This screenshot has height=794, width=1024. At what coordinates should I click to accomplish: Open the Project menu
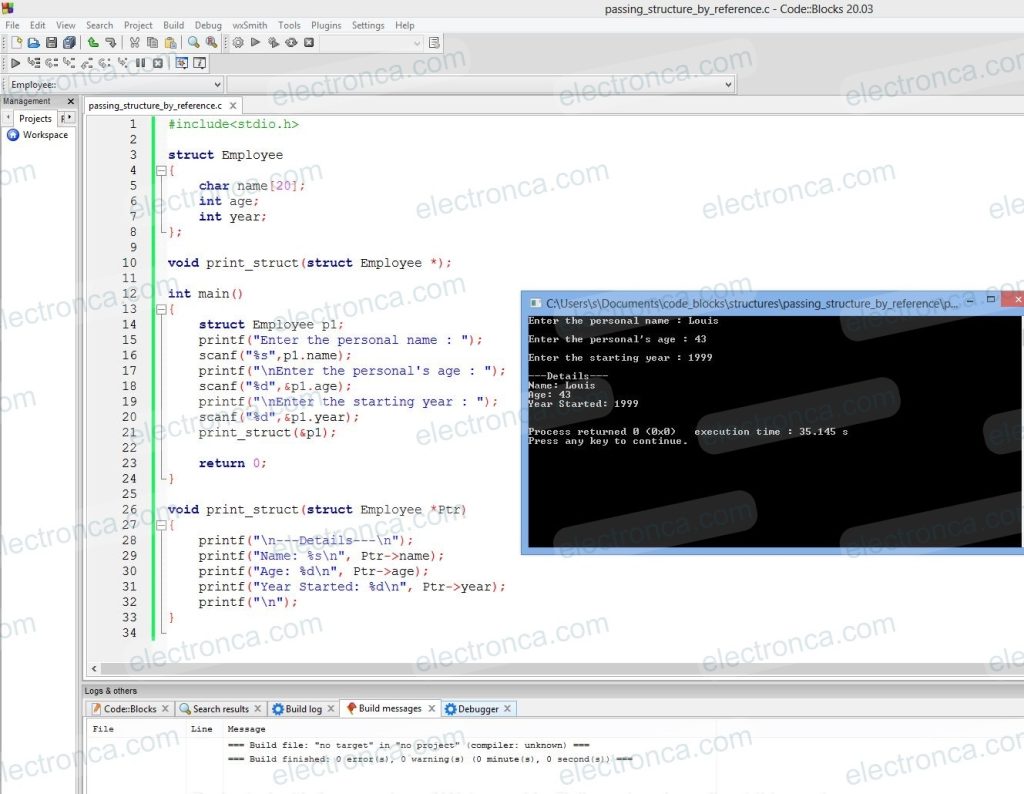click(x=138, y=25)
